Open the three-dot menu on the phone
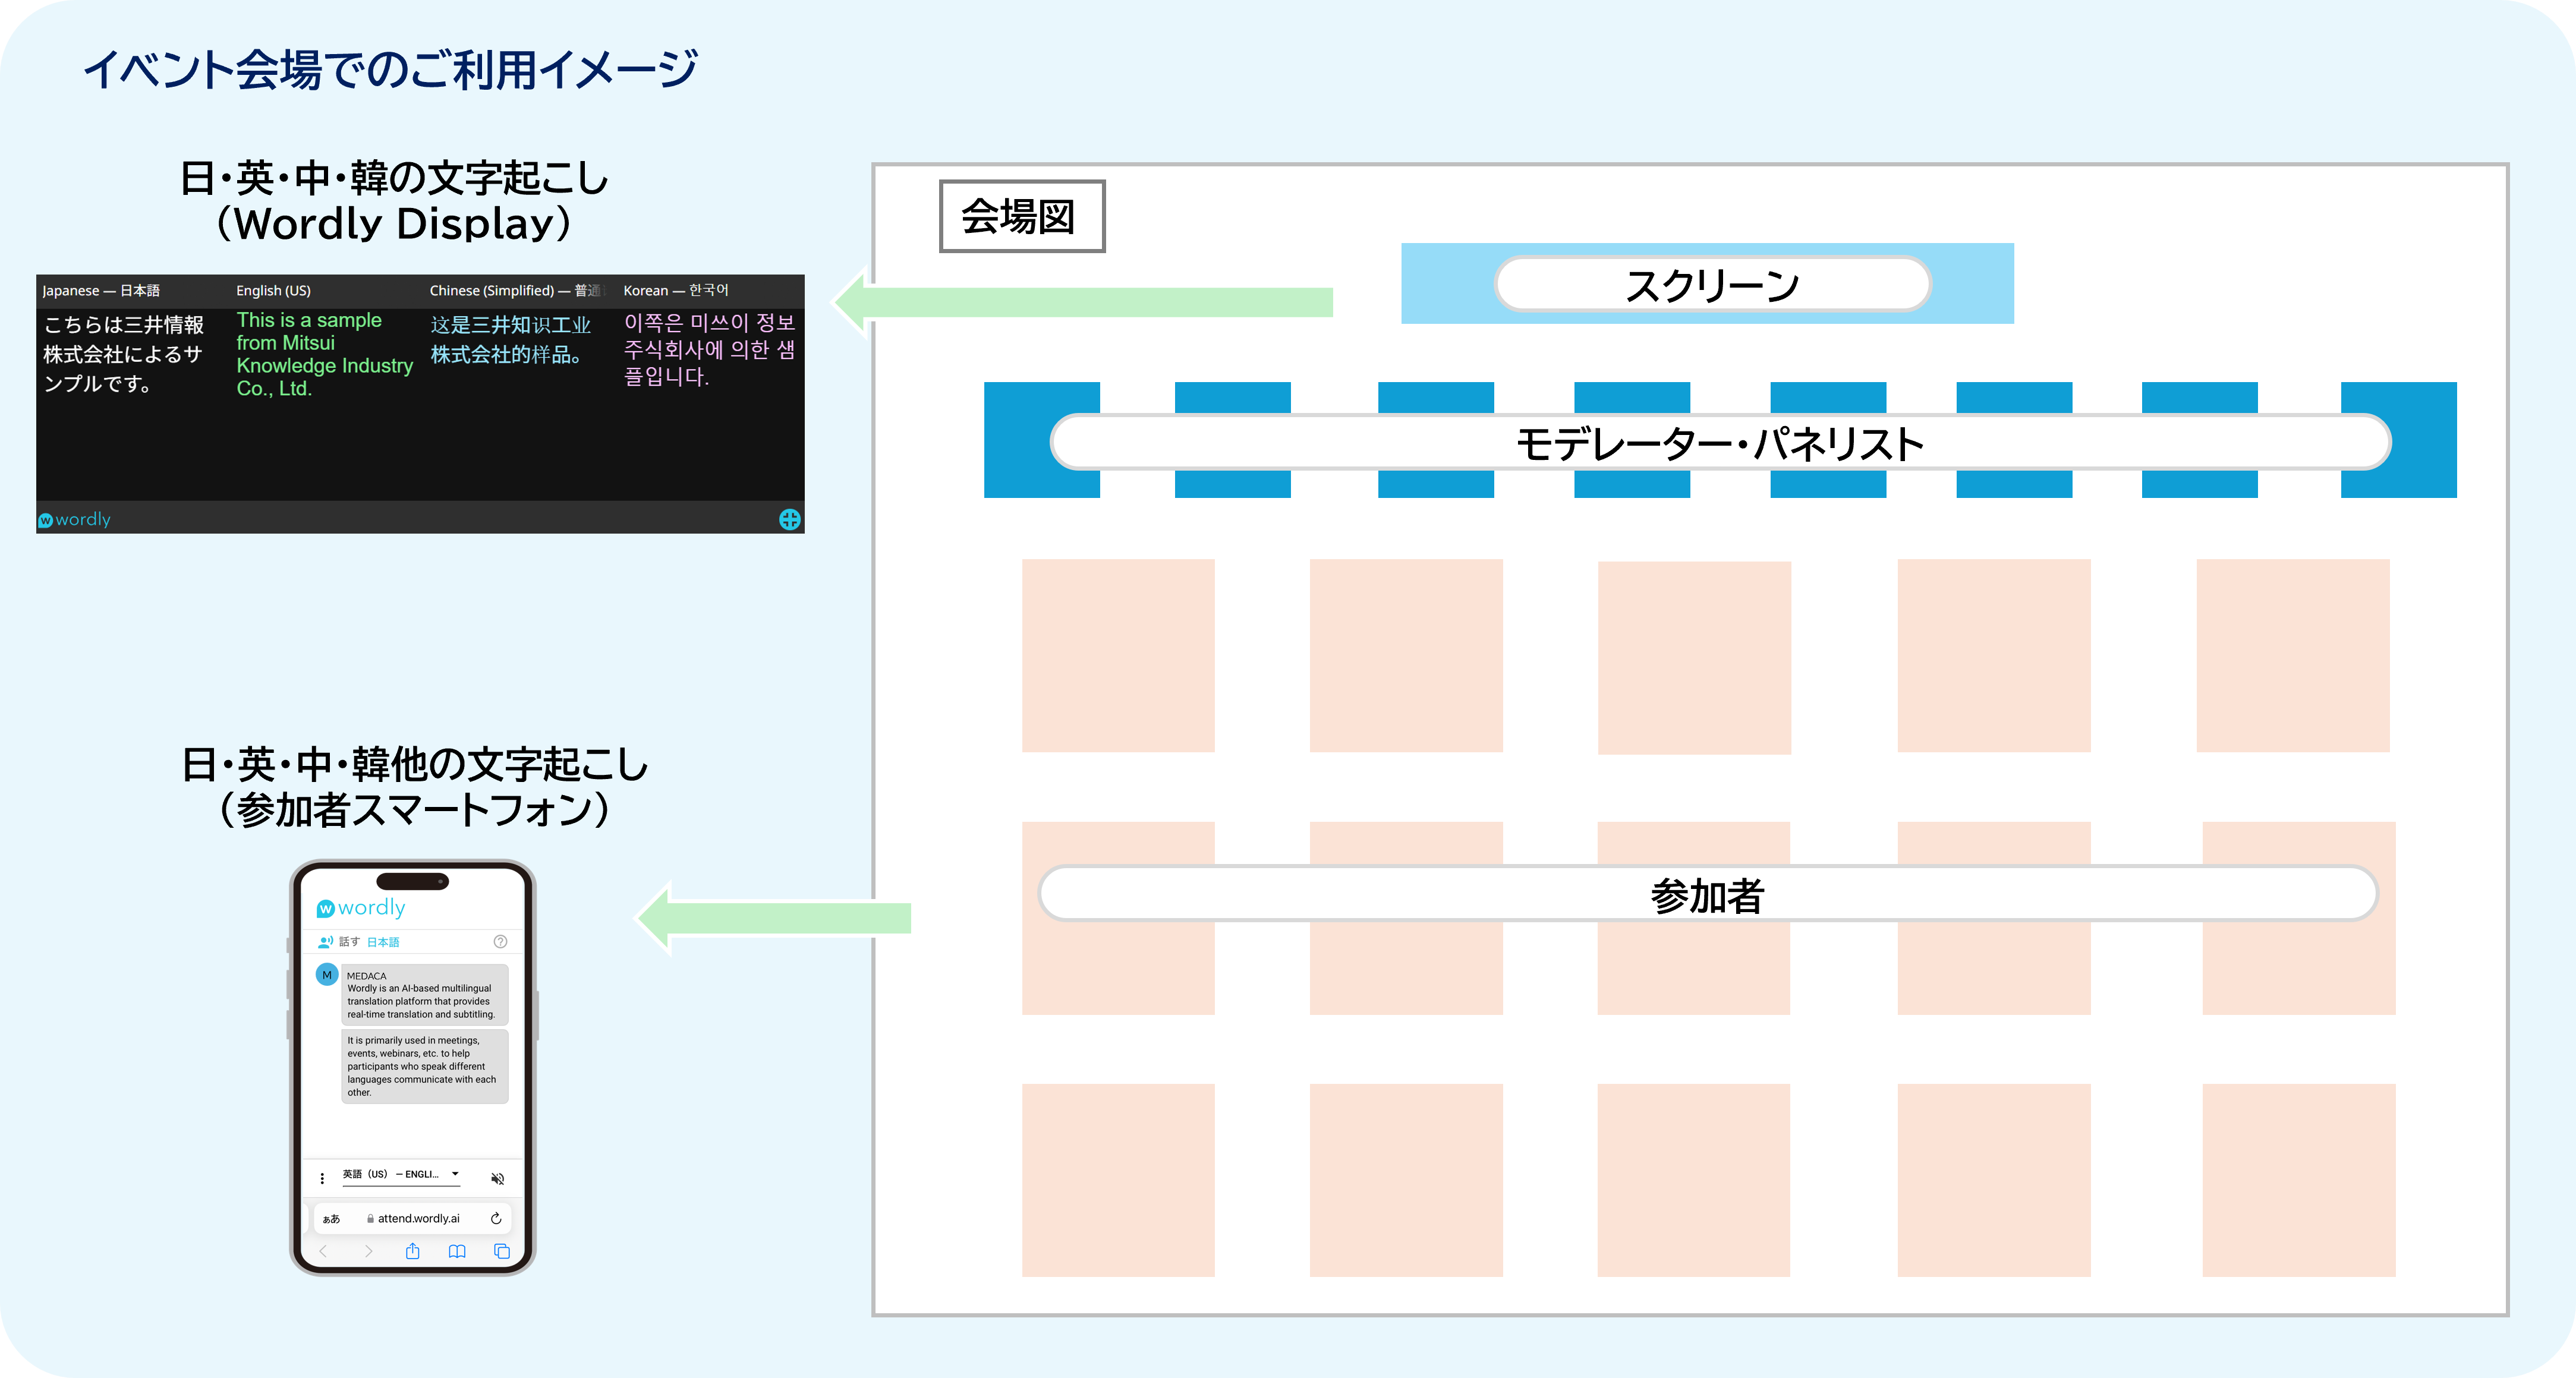Screen dimensions: 2576x1378 pyautogui.click(x=322, y=1178)
